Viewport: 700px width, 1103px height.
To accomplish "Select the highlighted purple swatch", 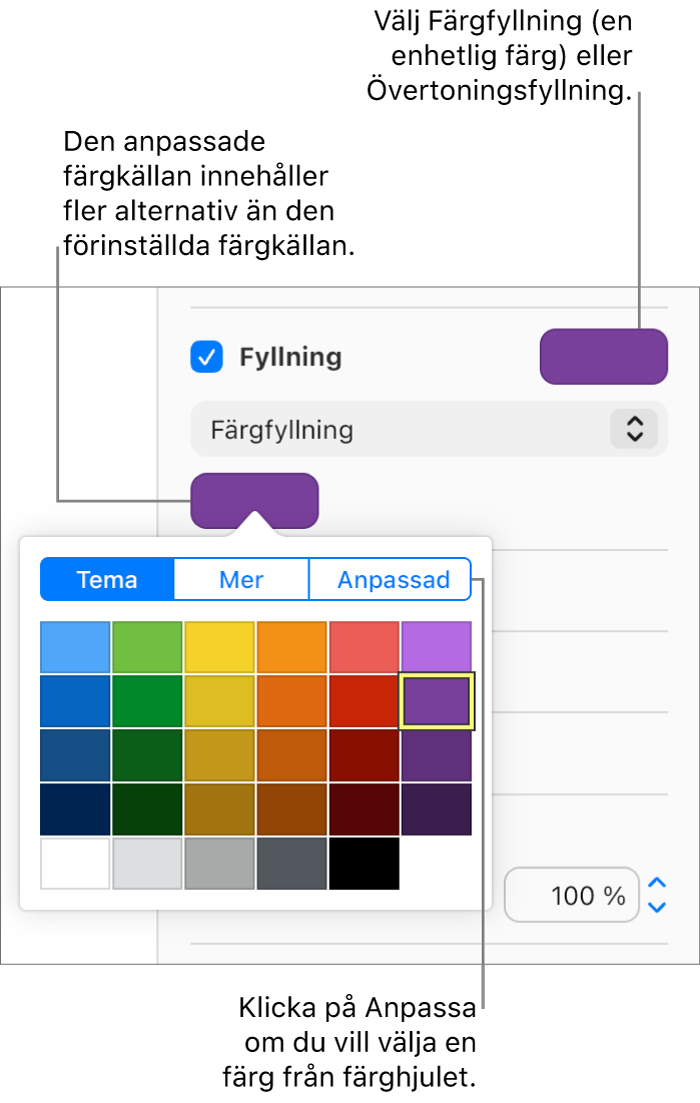I will 436,701.
